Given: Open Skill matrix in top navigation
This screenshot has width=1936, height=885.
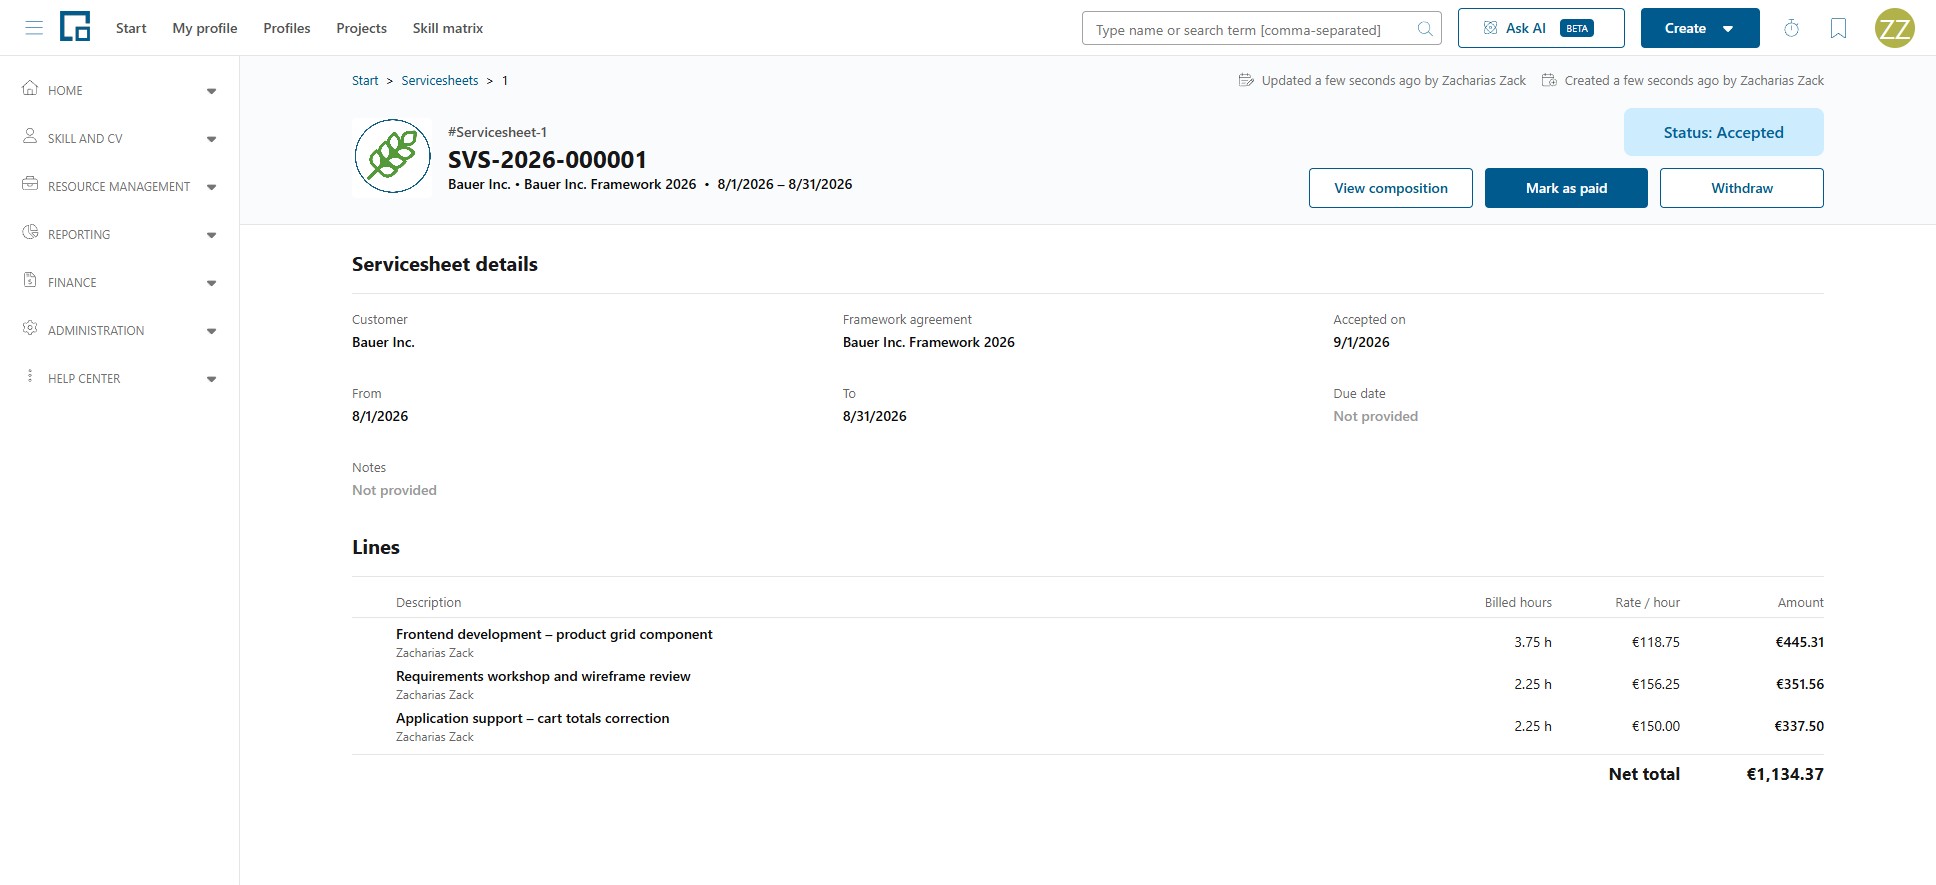Looking at the screenshot, I should click(448, 28).
